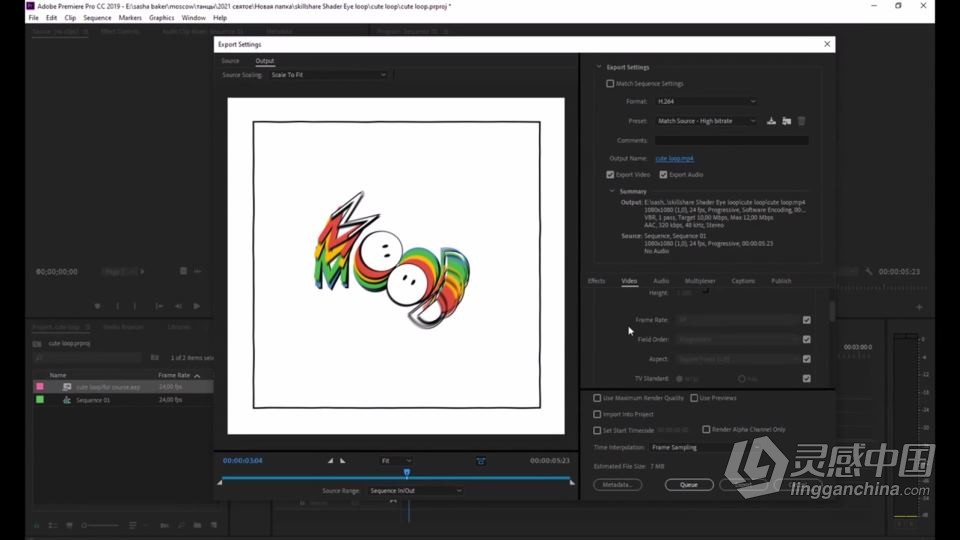This screenshot has height=540, width=960.
Task: Click the Metadata button
Action: [x=617, y=485]
